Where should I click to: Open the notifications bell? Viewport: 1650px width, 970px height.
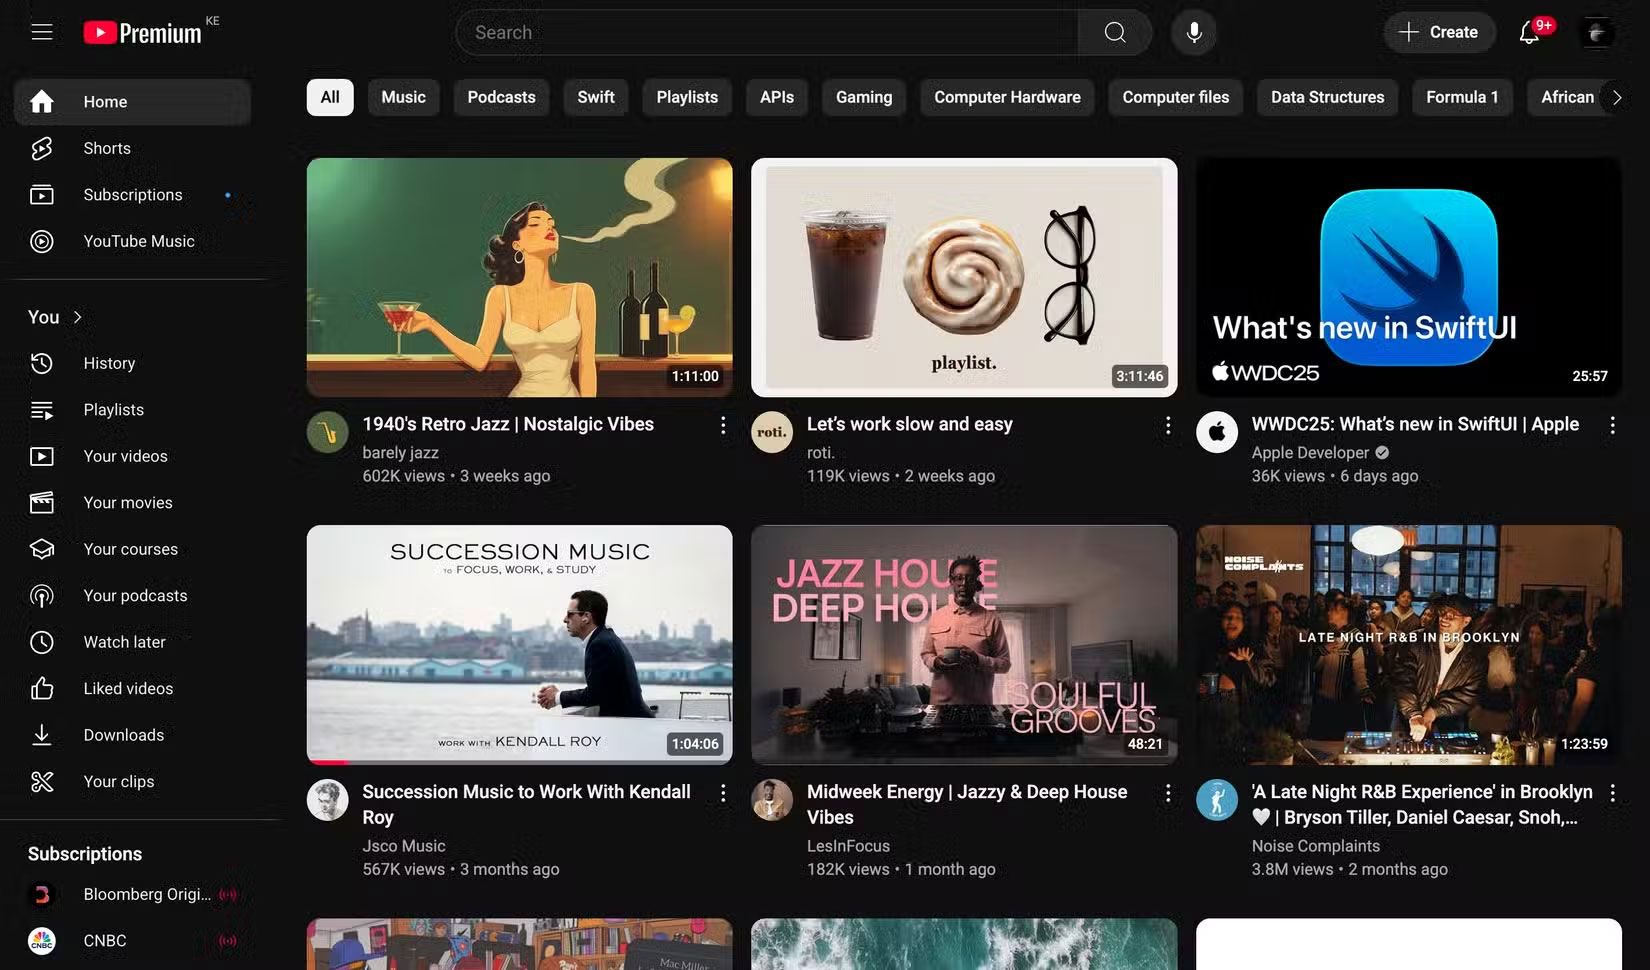1529,33
